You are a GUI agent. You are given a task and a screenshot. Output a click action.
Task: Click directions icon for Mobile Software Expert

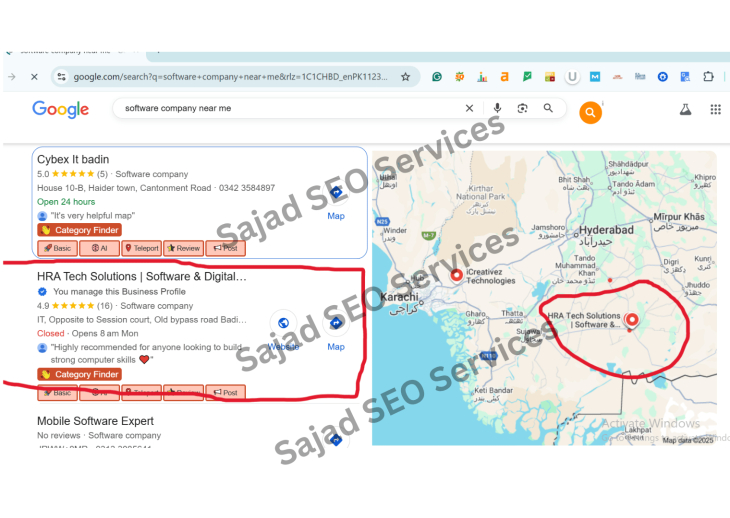(x=336, y=439)
